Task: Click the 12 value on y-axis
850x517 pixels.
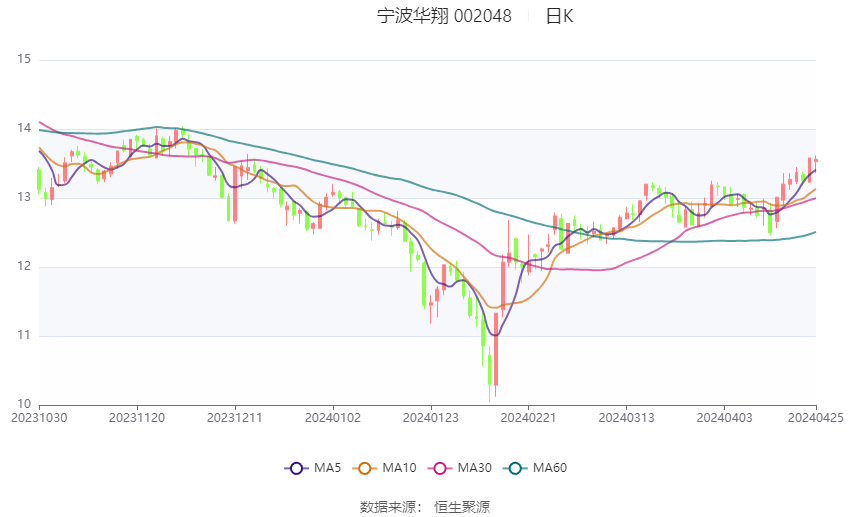Action: point(25,267)
